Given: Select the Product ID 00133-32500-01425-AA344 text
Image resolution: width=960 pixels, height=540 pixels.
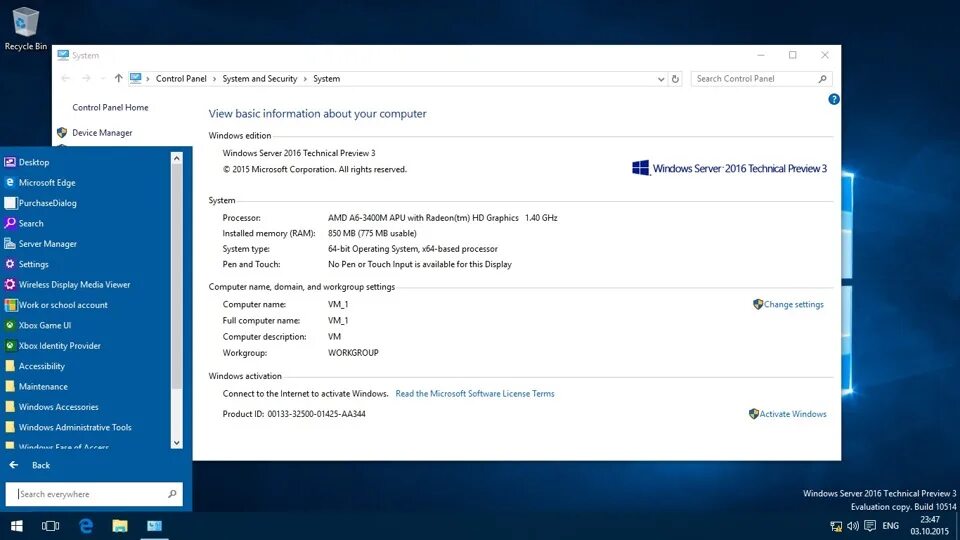Looking at the screenshot, I should click(316, 414).
